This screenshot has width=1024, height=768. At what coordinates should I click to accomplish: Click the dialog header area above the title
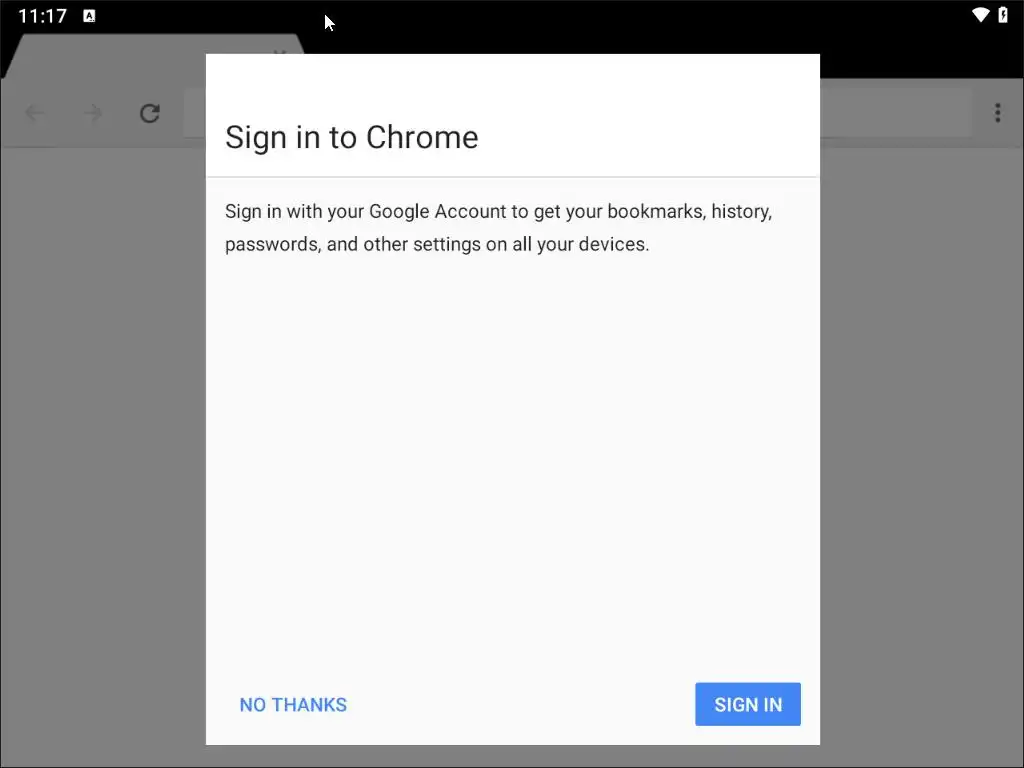513,82
